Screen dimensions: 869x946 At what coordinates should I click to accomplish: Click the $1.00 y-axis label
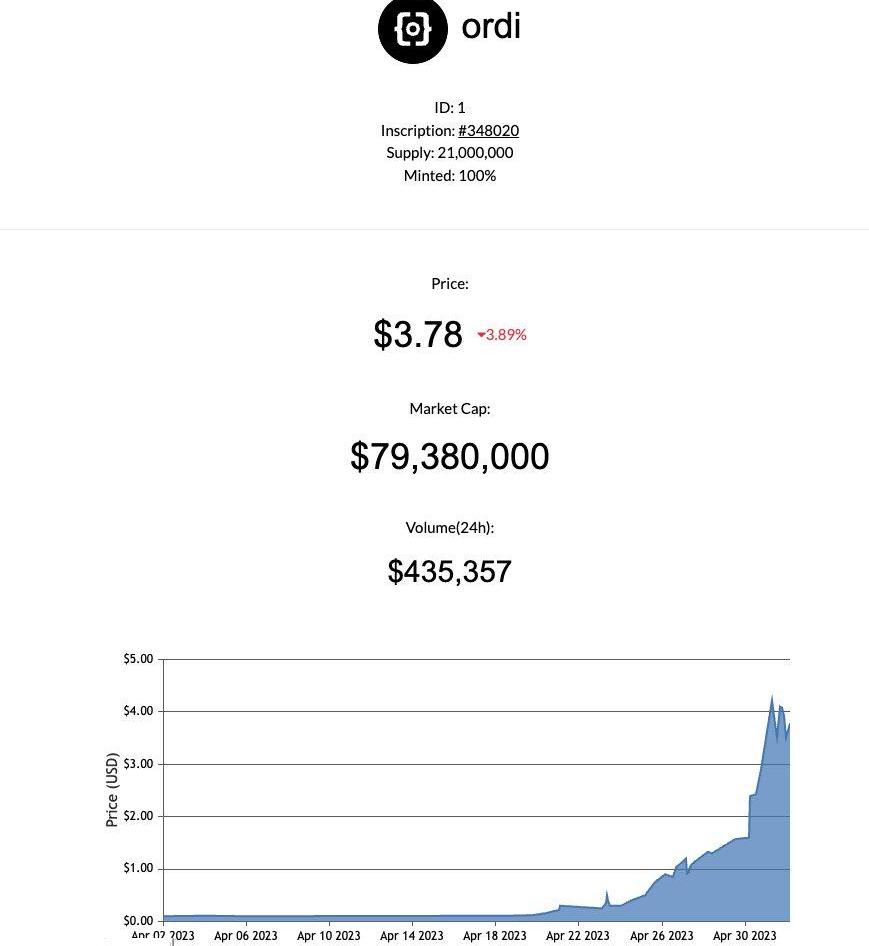tap(138, 868)
